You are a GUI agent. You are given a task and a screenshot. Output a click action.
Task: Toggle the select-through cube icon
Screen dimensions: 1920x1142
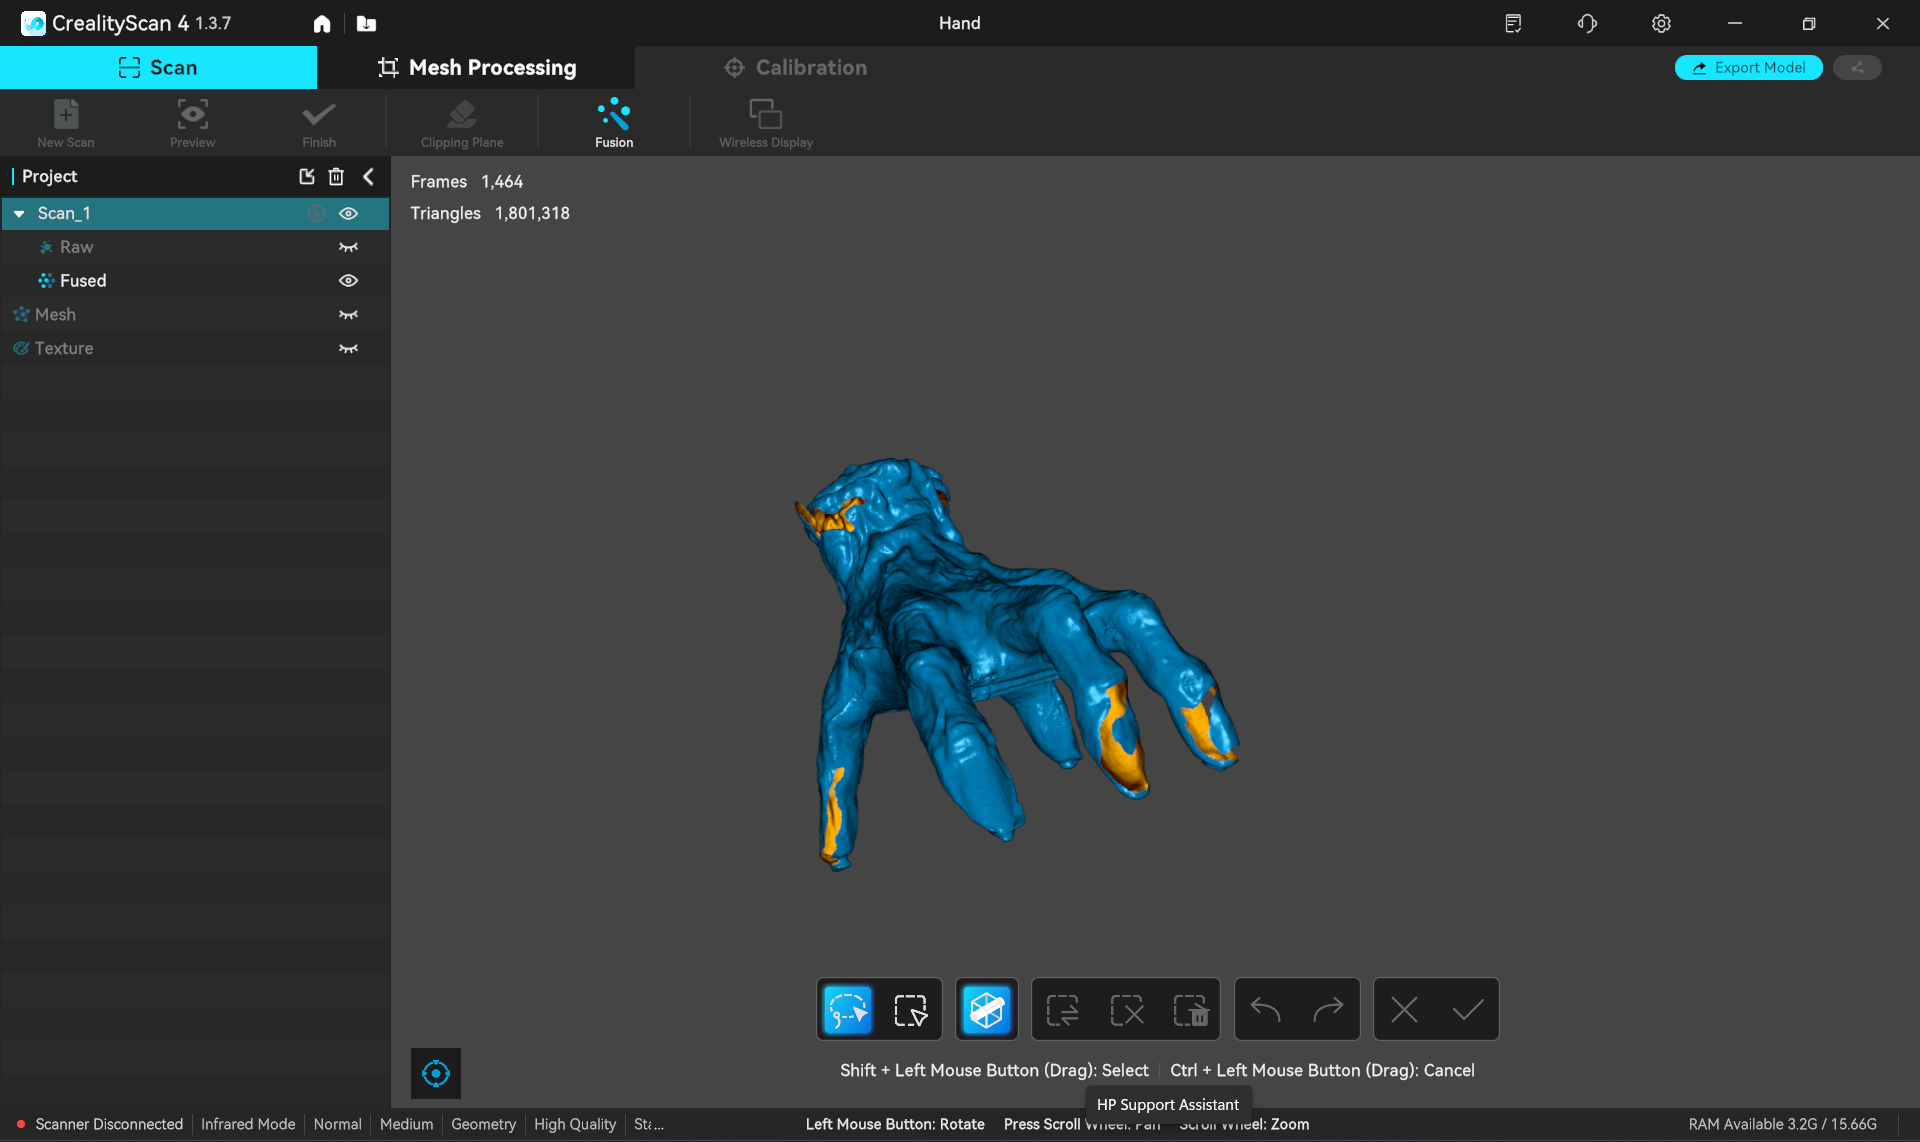pos(986,1010)
